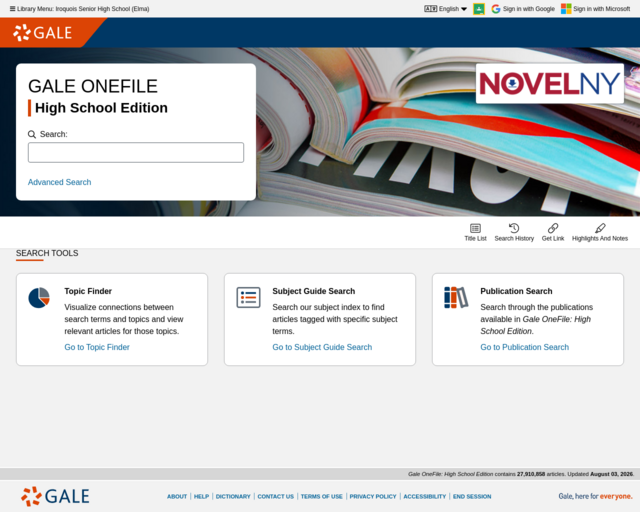This screenshot has height=512, width=640.
Task: Click the Gale logo in the footer
Action: pyautogui.click(x=55, y=496)
